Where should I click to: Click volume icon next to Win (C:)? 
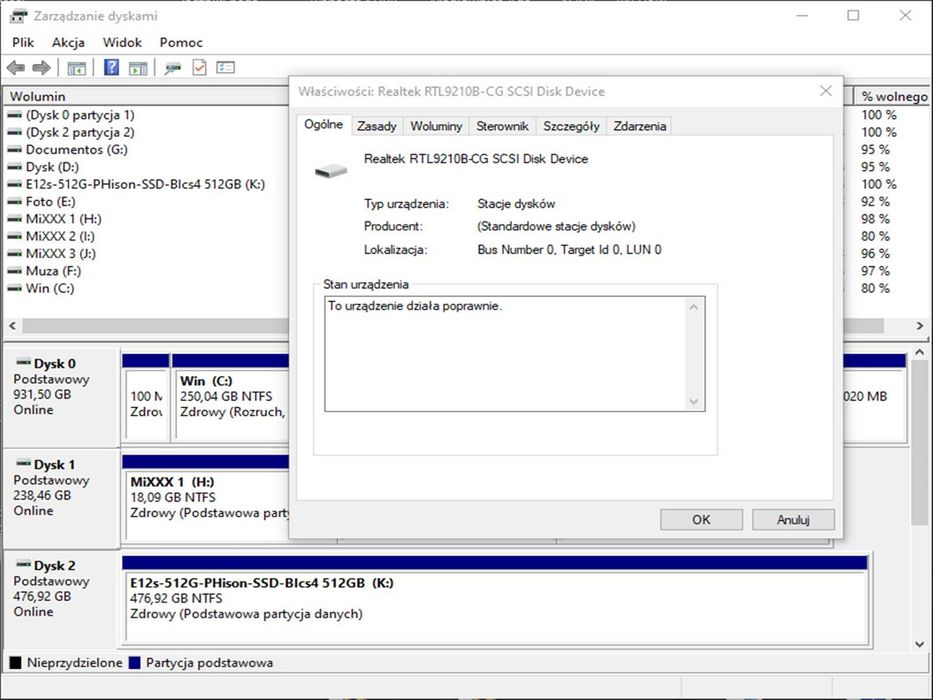point(14,289)
